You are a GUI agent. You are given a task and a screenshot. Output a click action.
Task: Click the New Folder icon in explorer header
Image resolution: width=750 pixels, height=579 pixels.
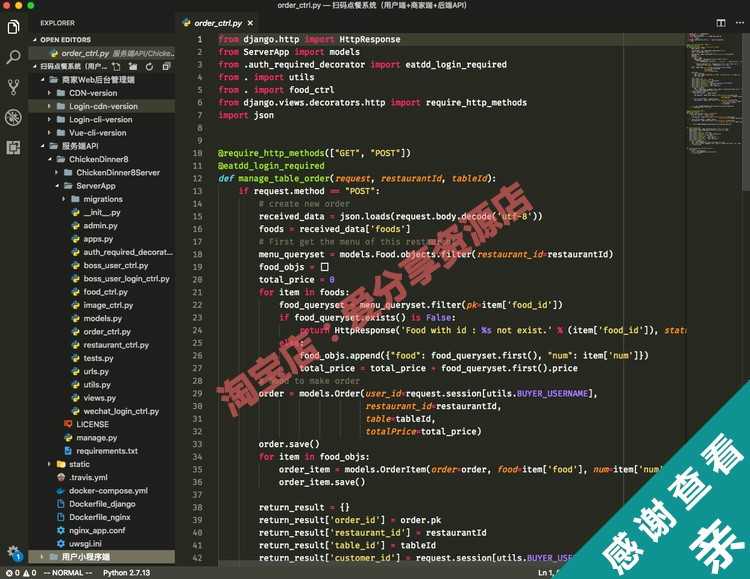pos(133,67)
